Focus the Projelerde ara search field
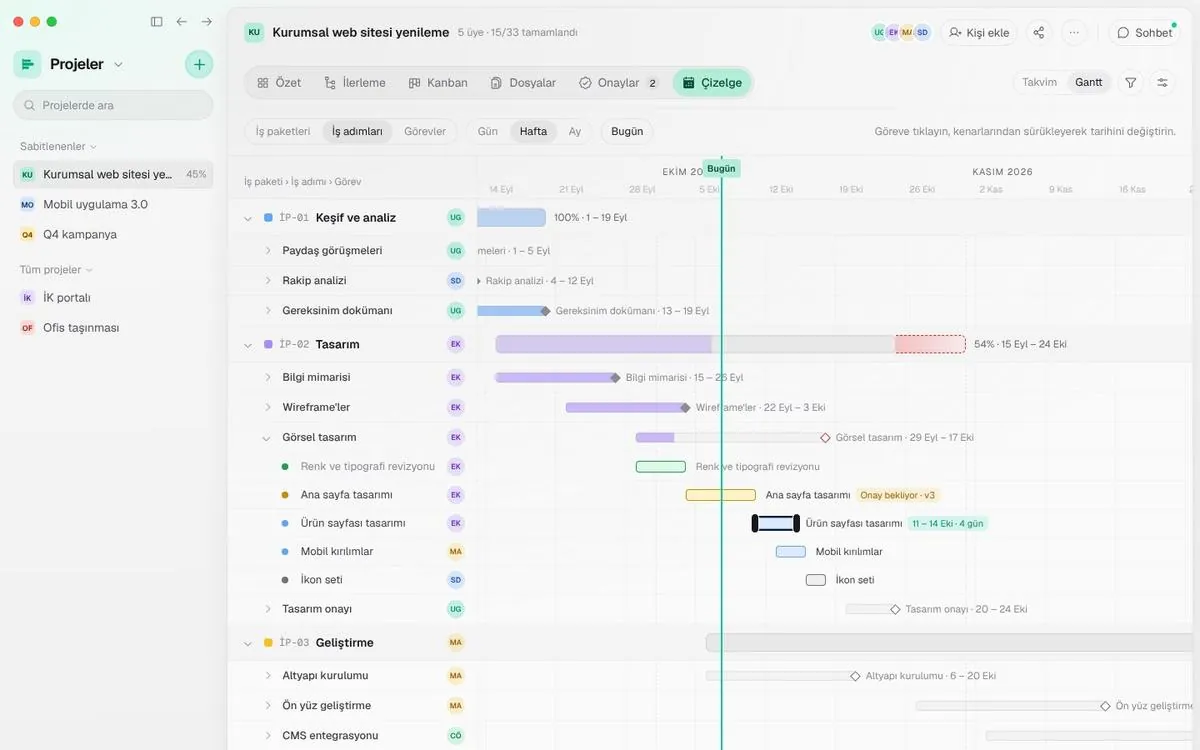The image size is (1200, 750). click(113, 105)
